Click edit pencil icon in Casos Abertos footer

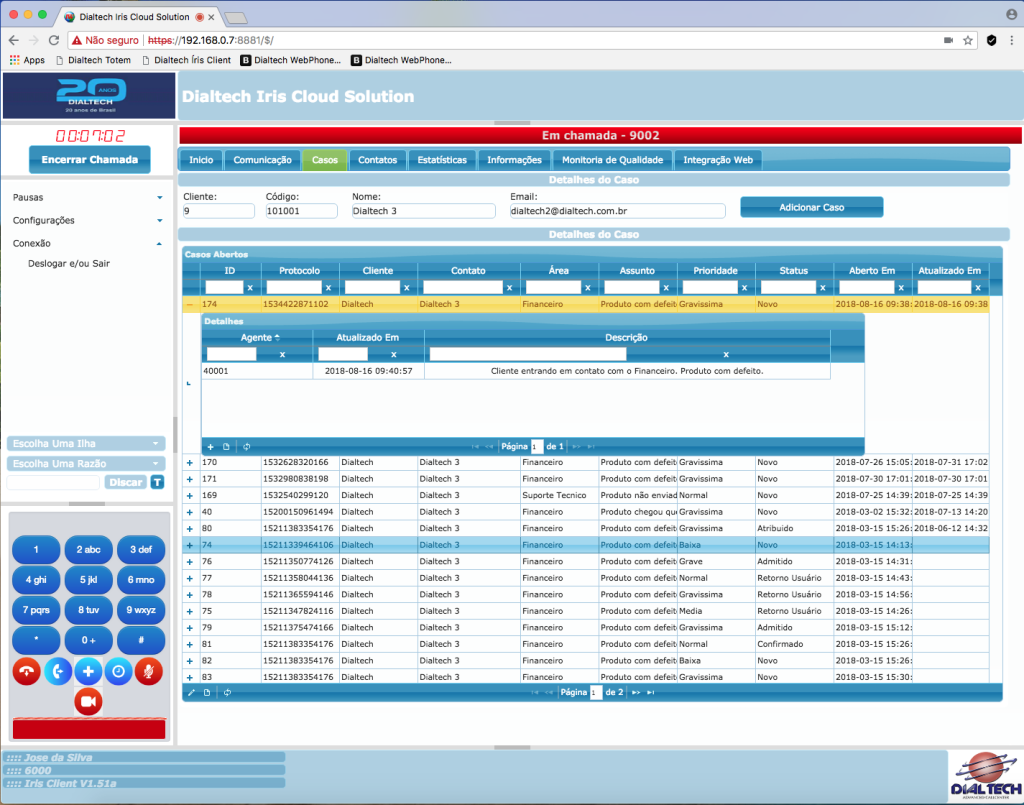(x=191, y=692)
